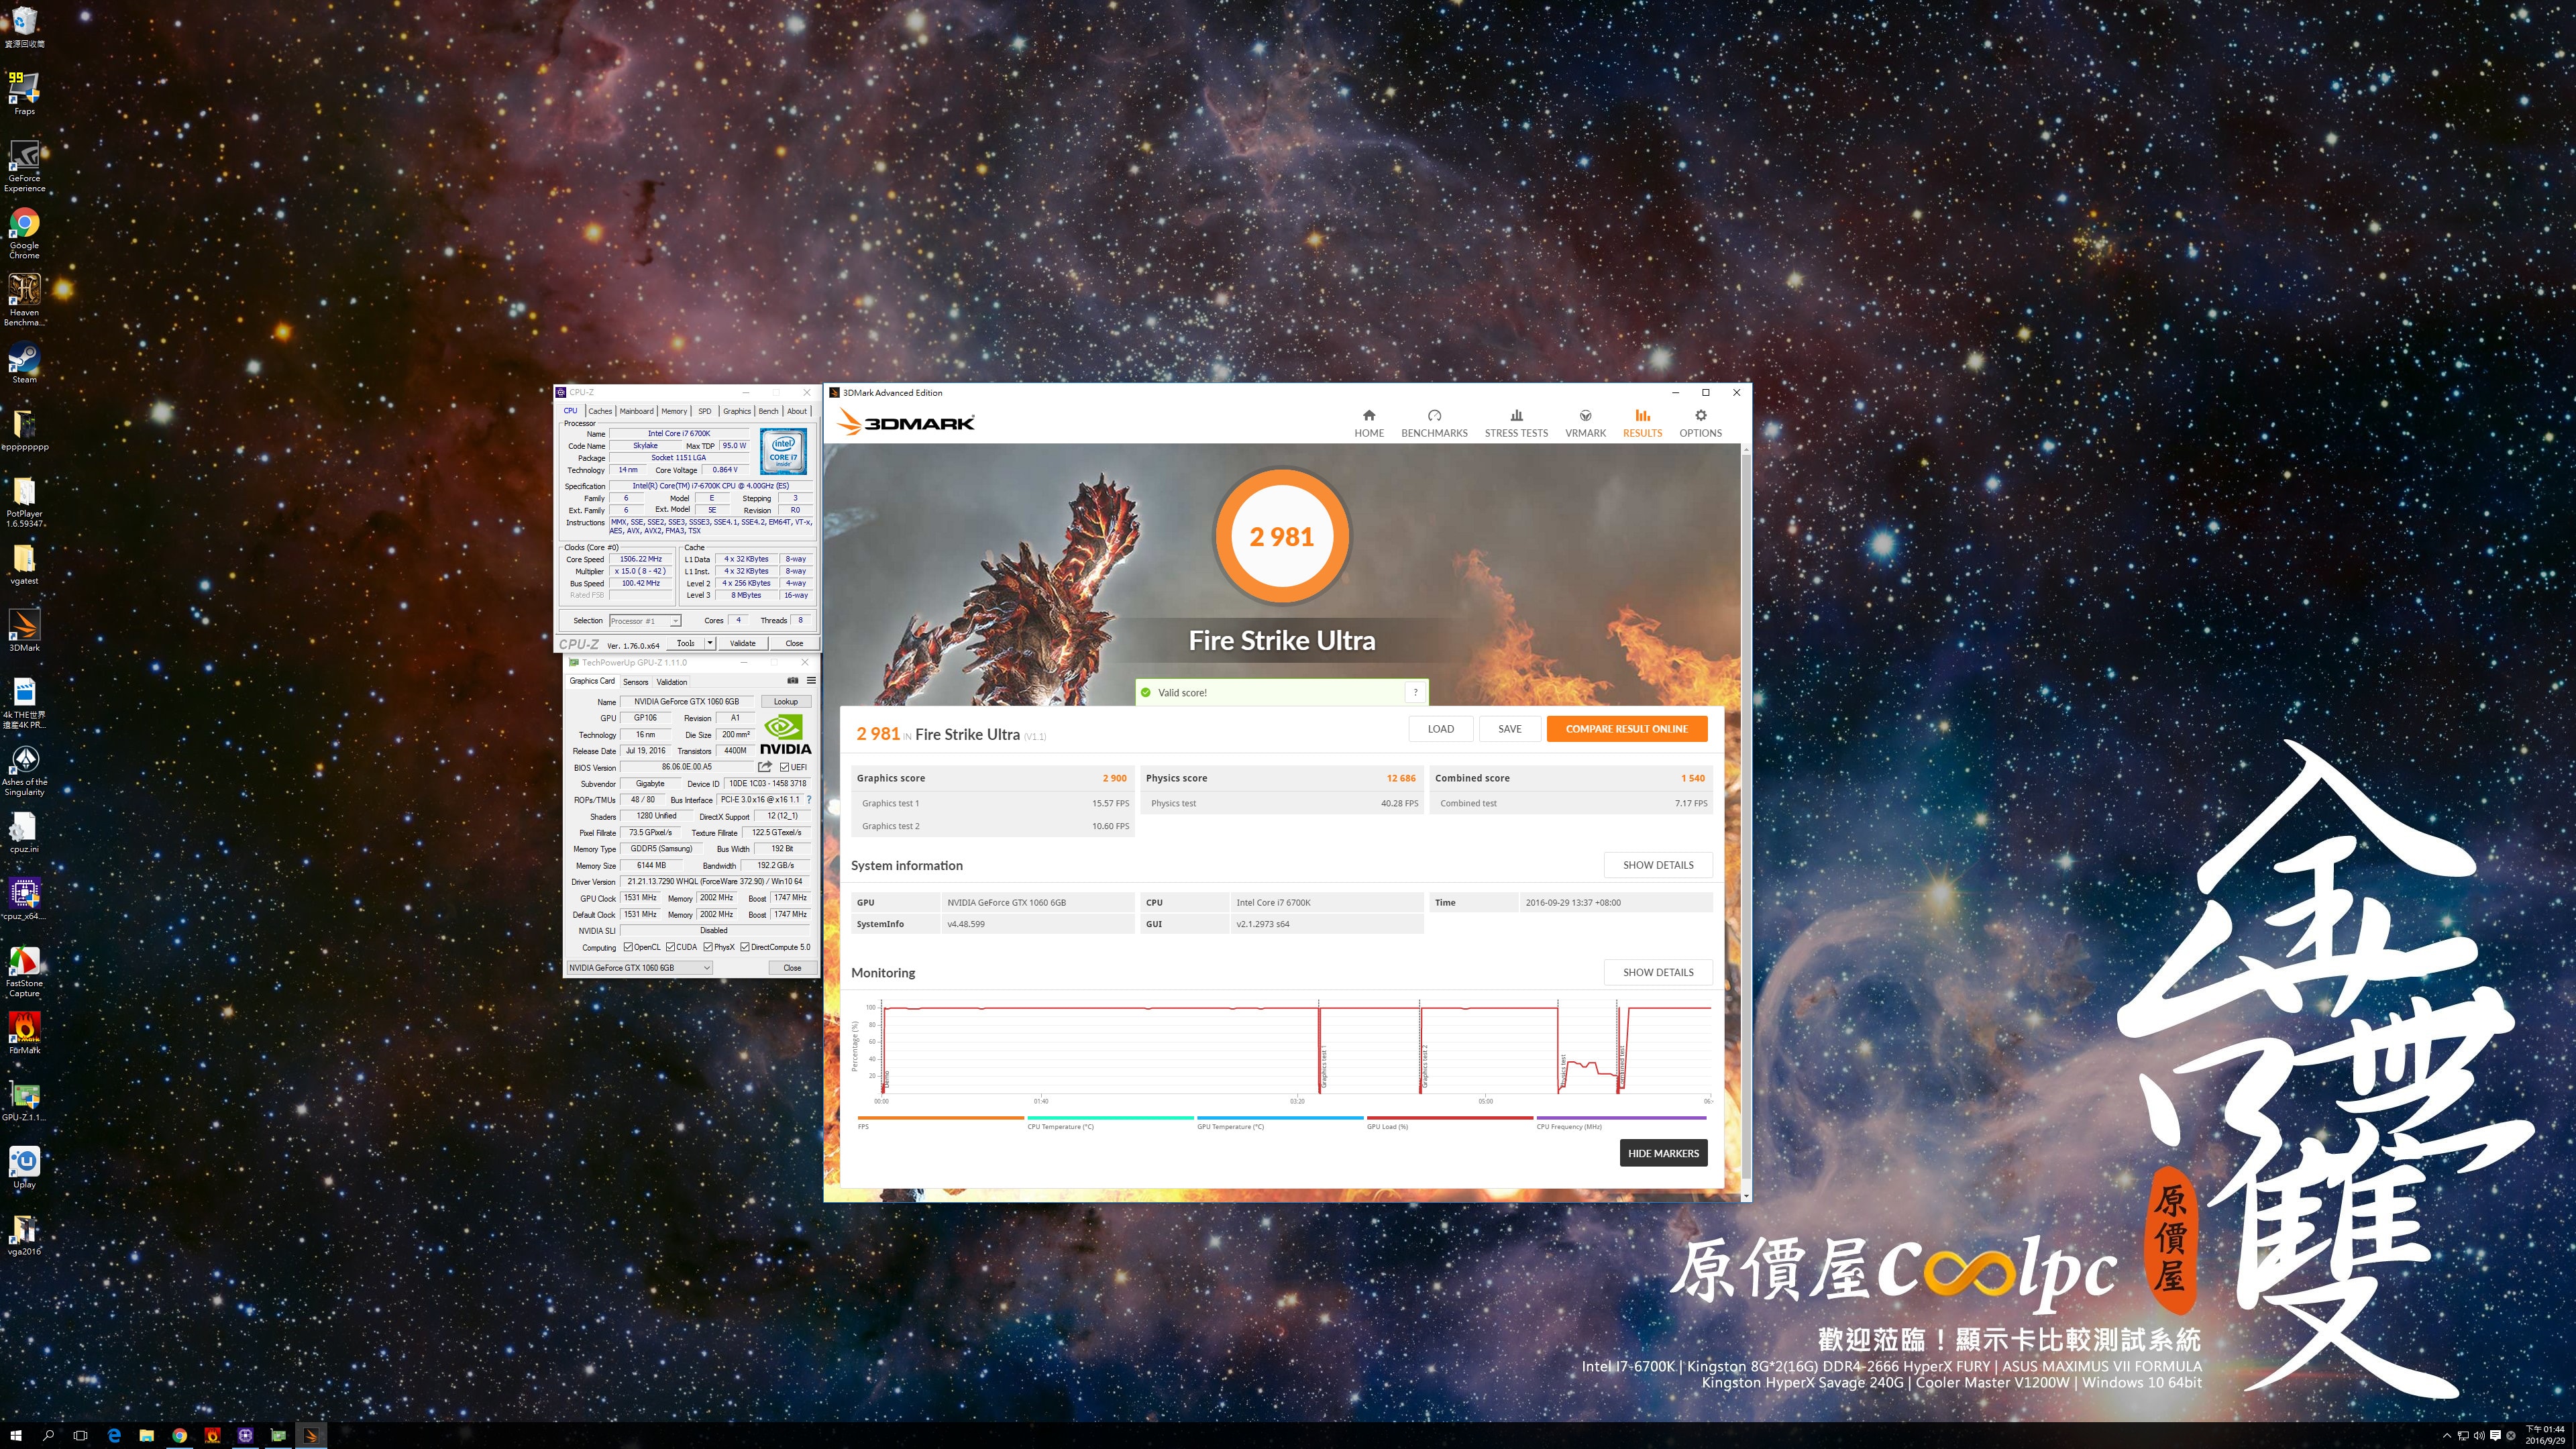Open the Processor #1 selection dropdown in CPU-Z

645,621
